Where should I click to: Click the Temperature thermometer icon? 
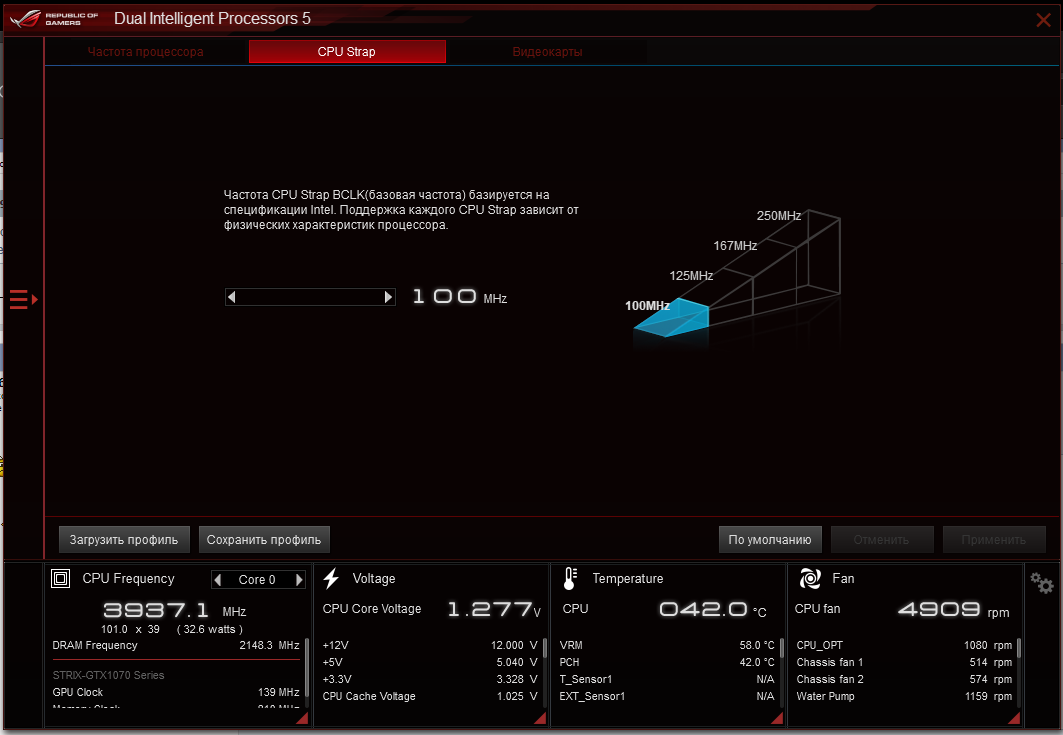point(570,578)
